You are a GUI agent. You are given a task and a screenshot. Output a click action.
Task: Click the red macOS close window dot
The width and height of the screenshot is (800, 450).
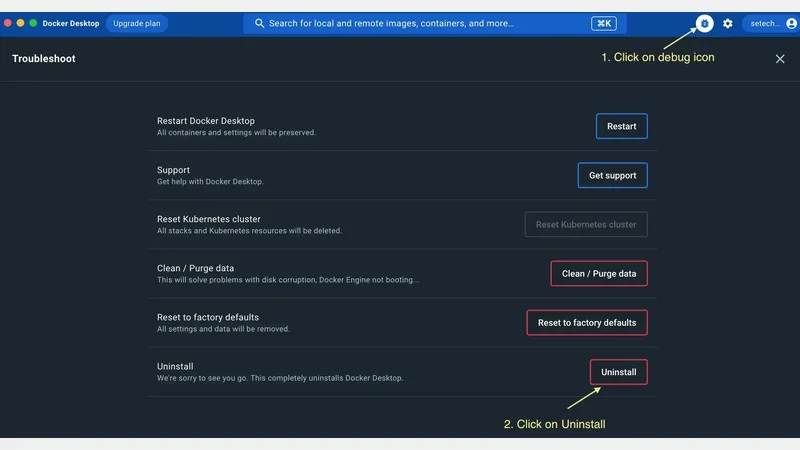coord(8,23)
